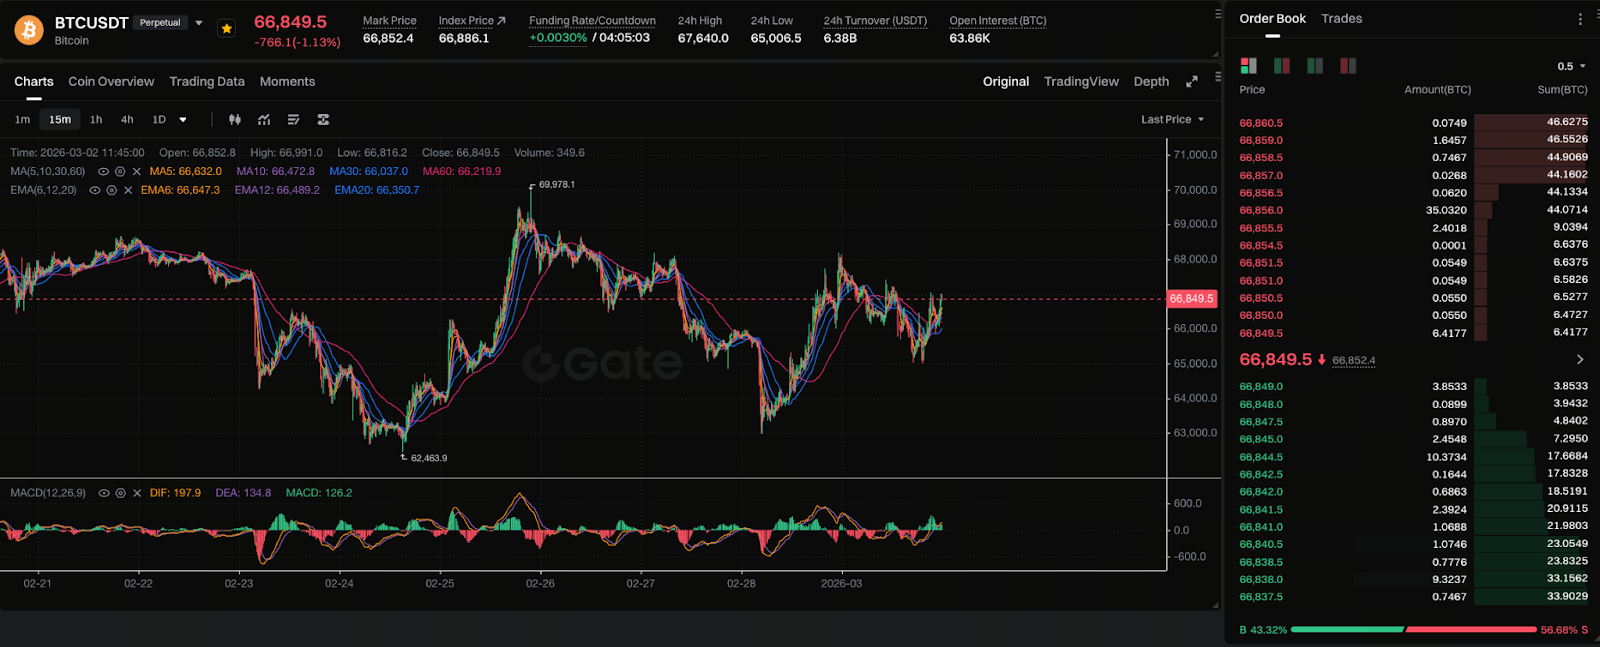Open settings for MA(5,10,30,60) indicator
Viewport: 1600px width, 647px height.
click(120, 172)
